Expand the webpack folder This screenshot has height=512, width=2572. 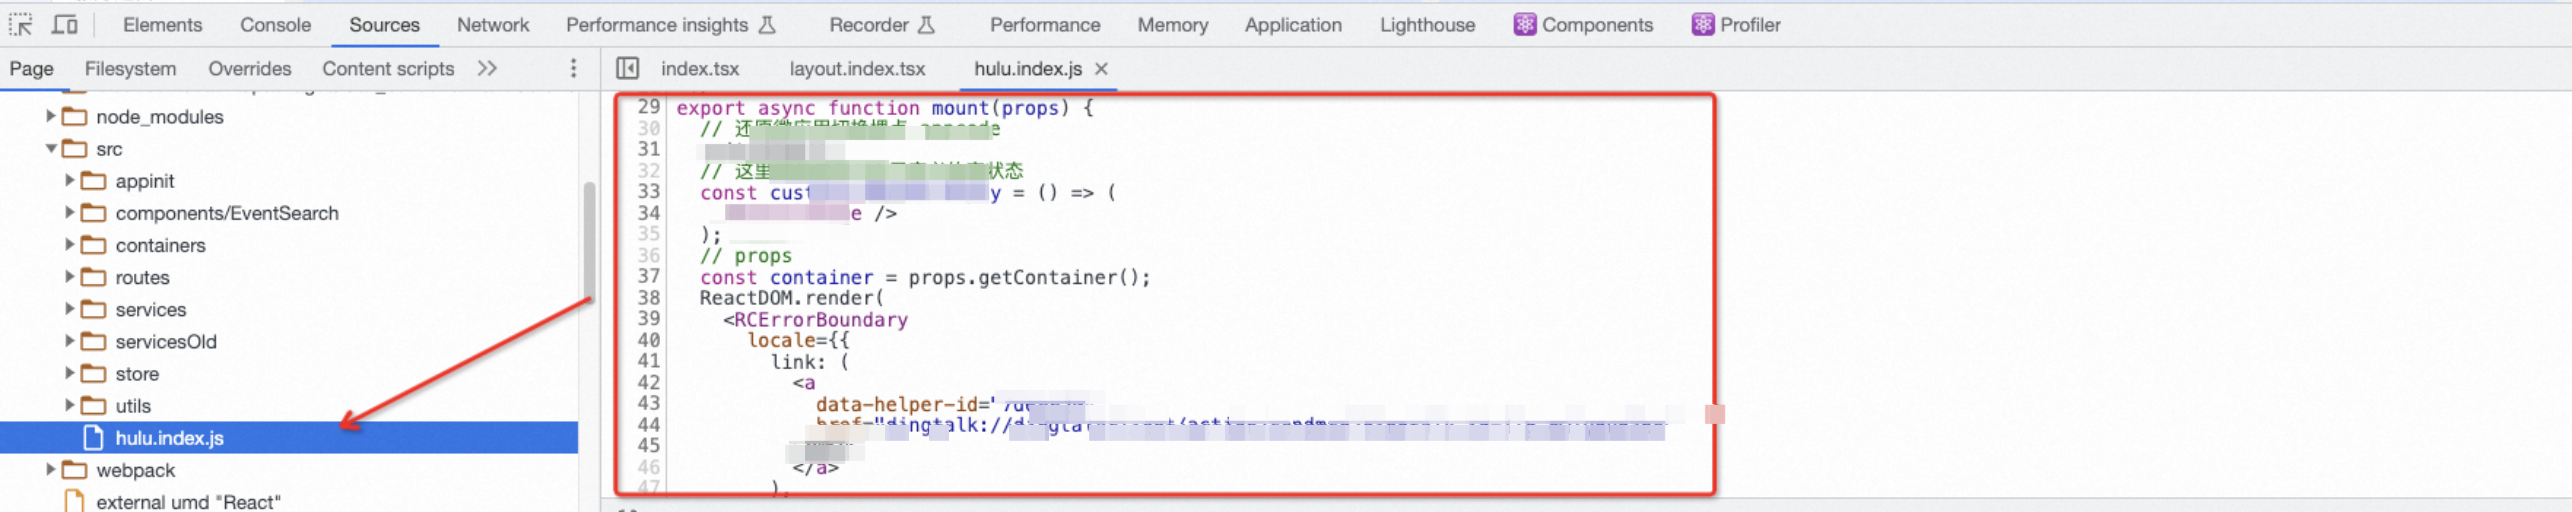[50, 469]
